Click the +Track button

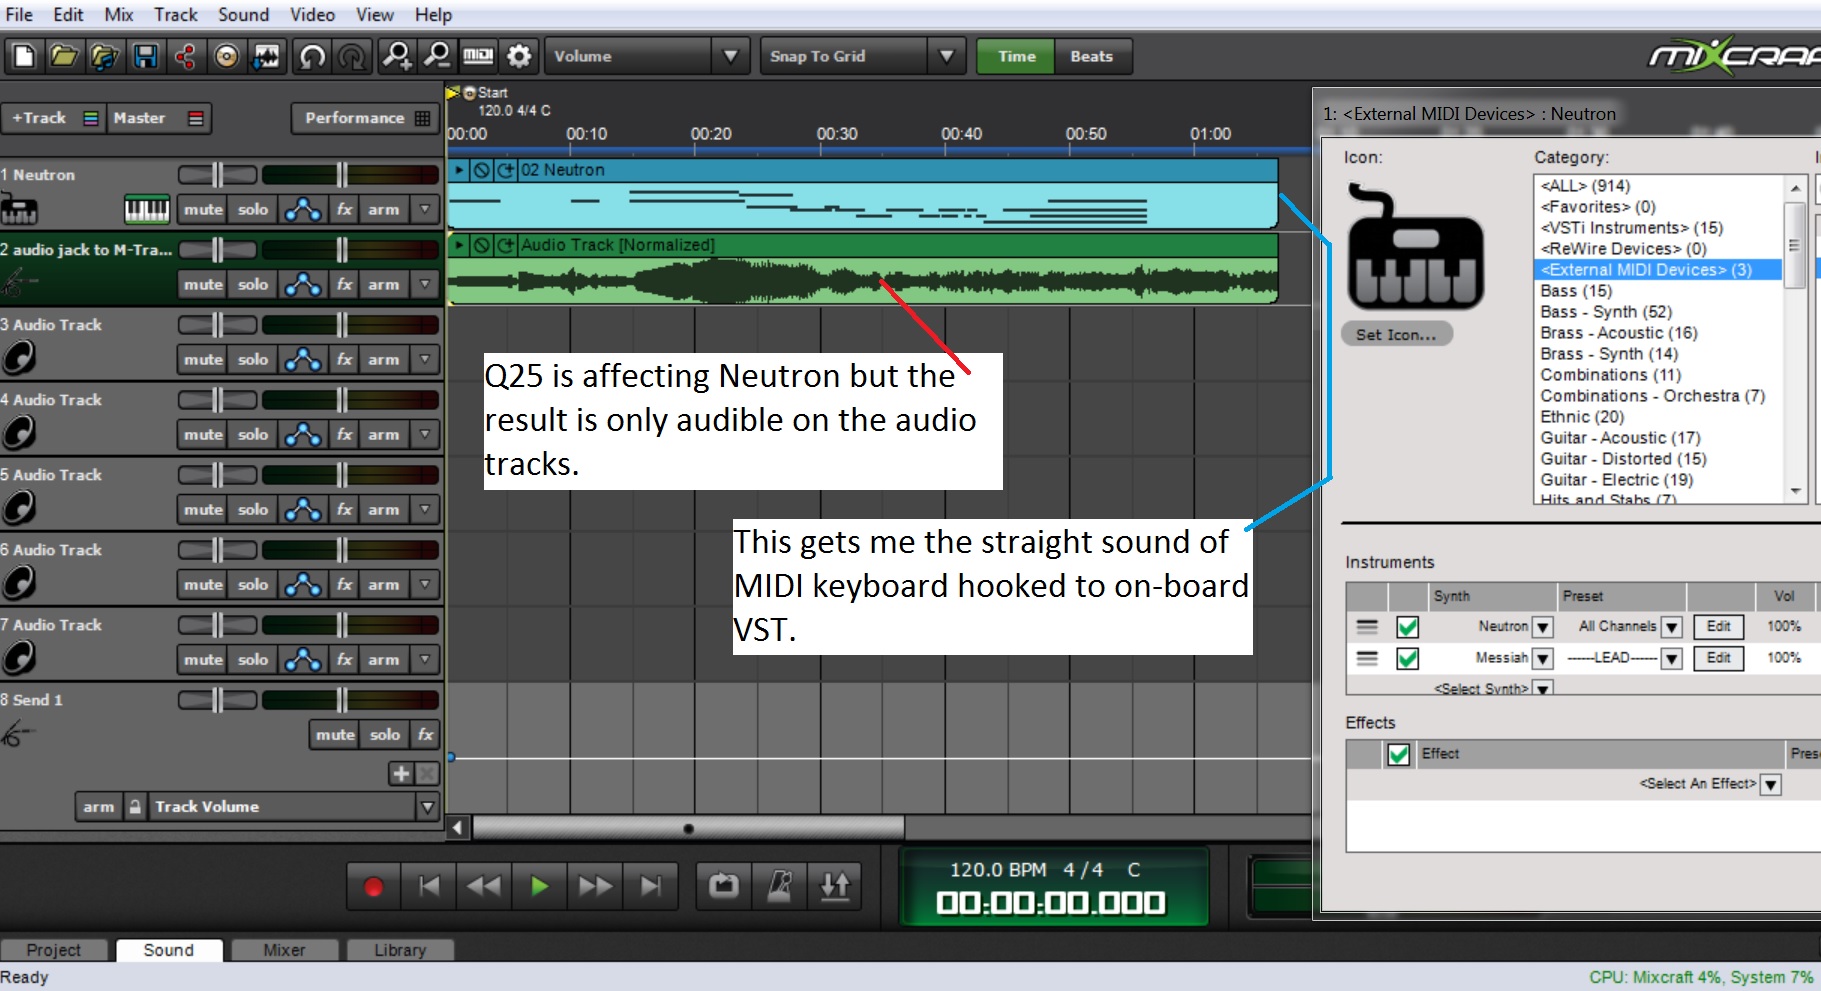pyautogui.click(x=53, y=118)
